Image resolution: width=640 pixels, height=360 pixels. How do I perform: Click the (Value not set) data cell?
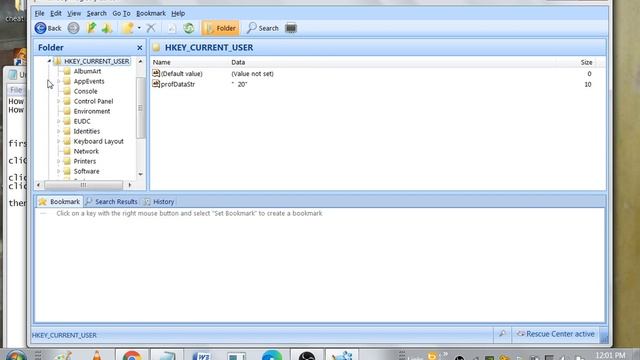pos(252,74)
